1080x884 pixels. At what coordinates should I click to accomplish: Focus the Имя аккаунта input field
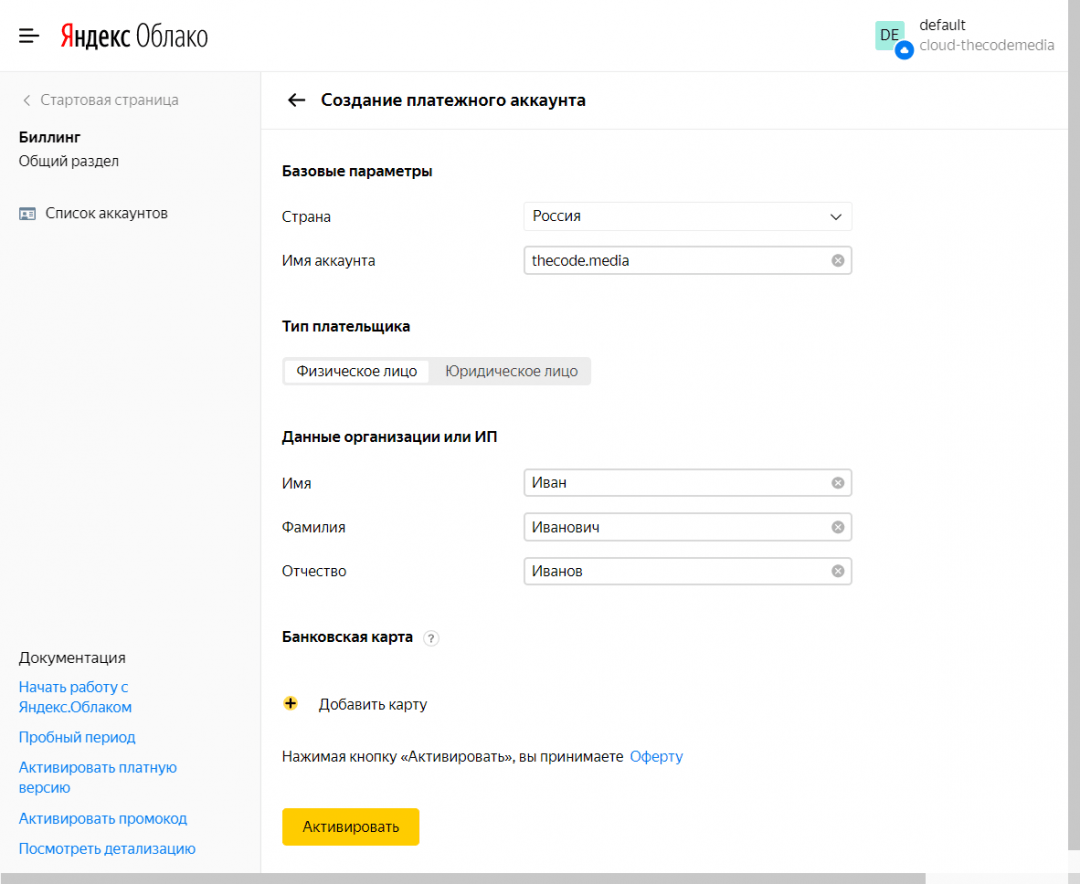[x=687, y=260]
